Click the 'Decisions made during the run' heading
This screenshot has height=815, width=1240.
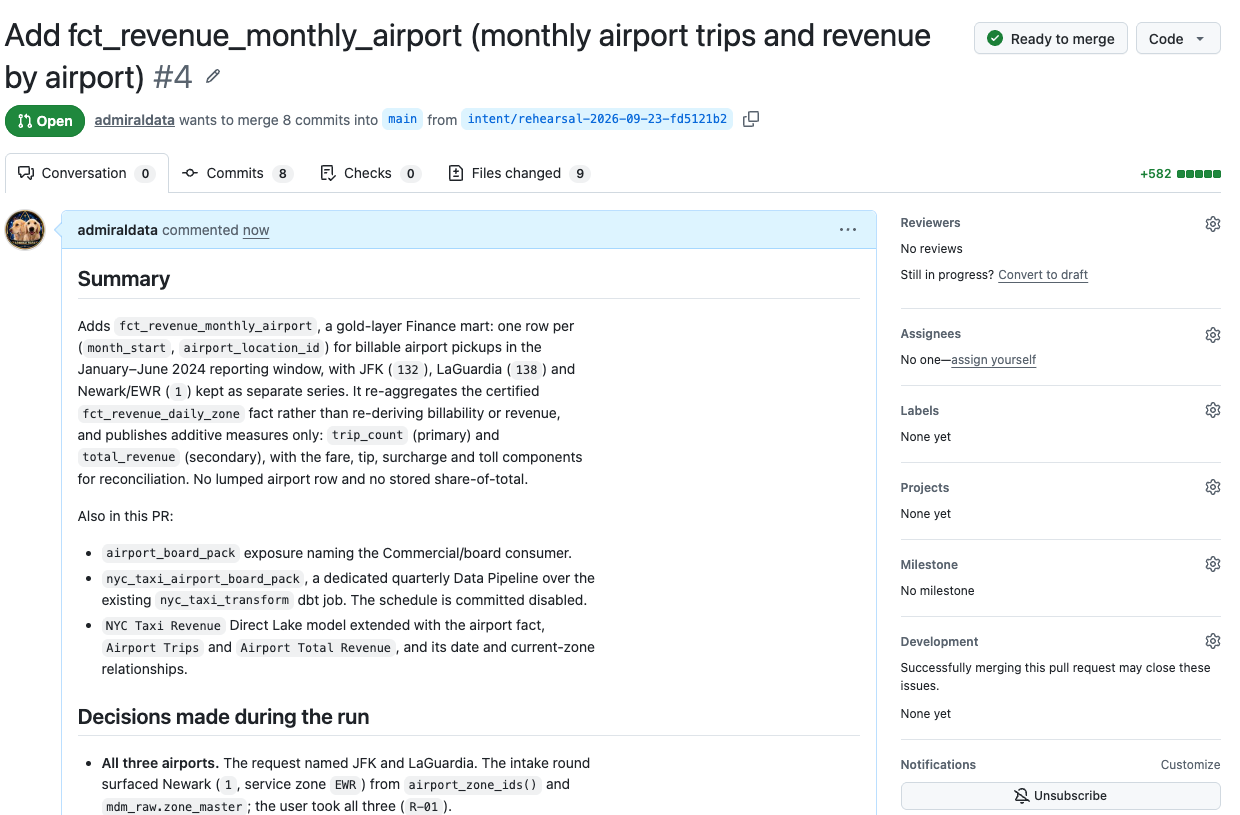(224, 717)
